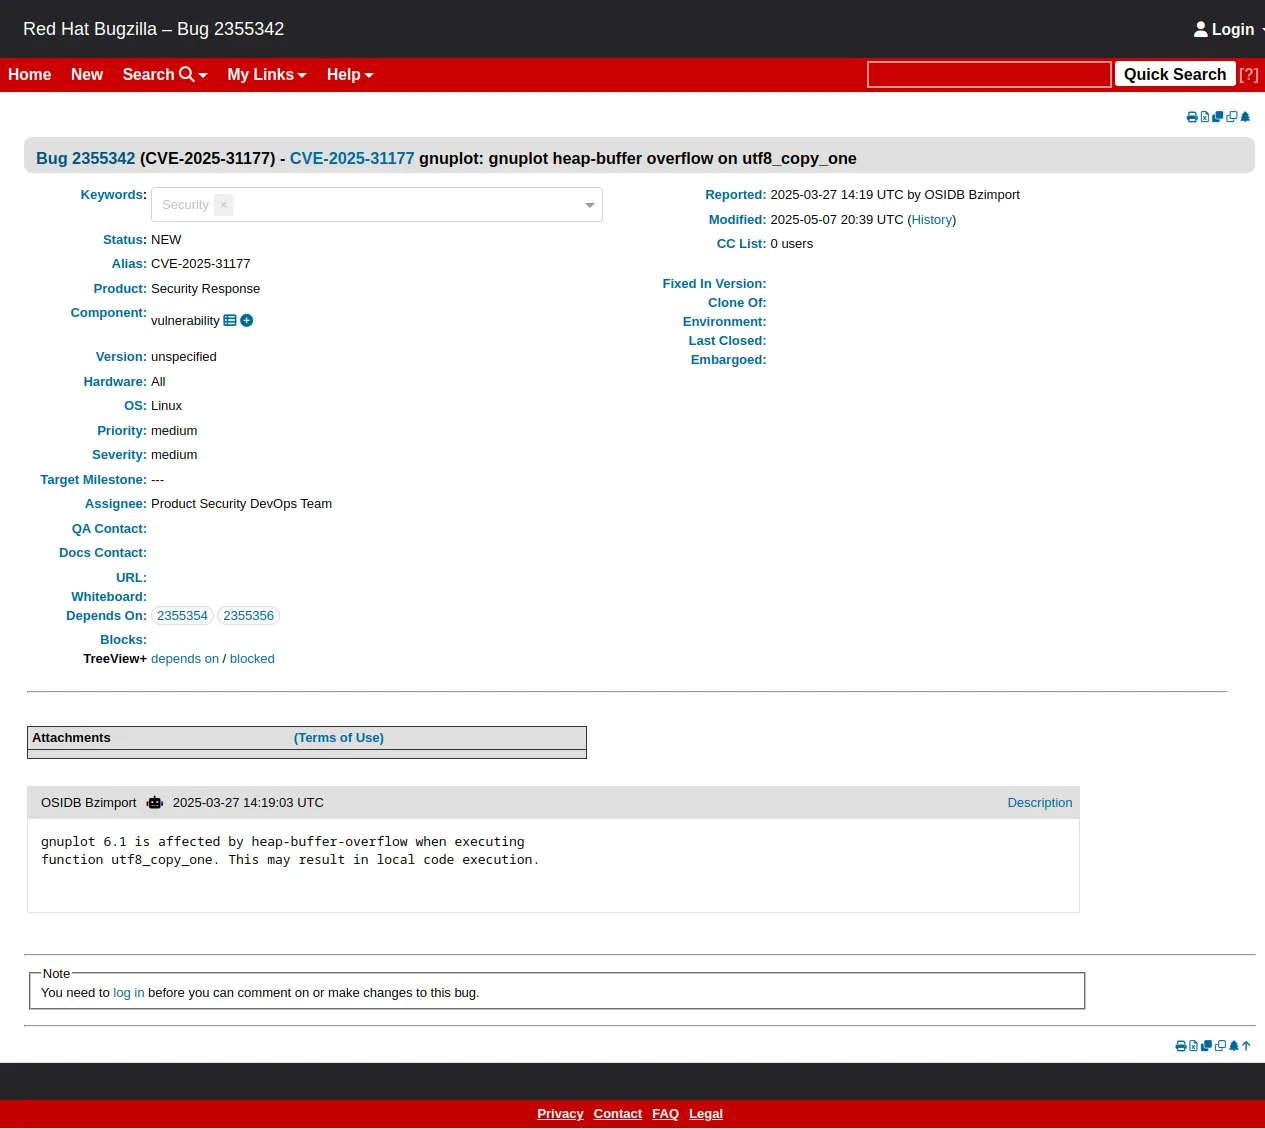Click the plus circle icon beside the vulnerability component
The width and height of the screenshot is (1265, 1129).
pyautogui.click(x=247, y=320)
